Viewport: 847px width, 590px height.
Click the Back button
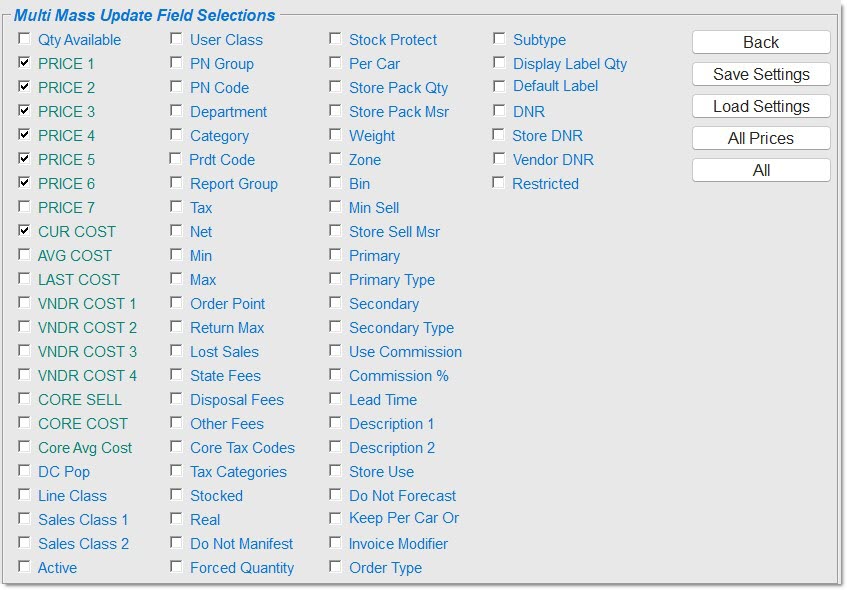pos(761,42)
